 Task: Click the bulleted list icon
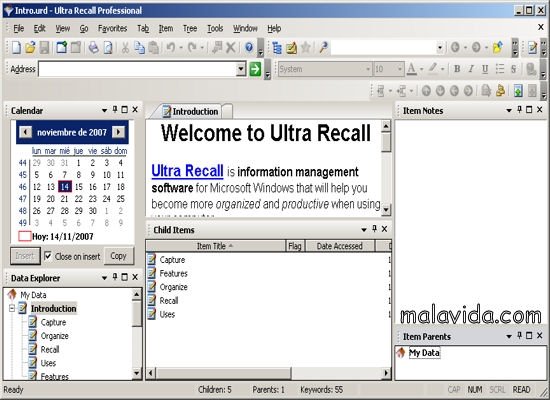pos(499,69)
